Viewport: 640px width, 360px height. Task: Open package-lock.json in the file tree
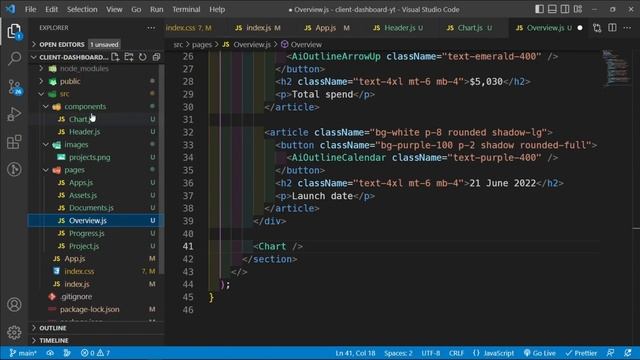tap(89, 309)
